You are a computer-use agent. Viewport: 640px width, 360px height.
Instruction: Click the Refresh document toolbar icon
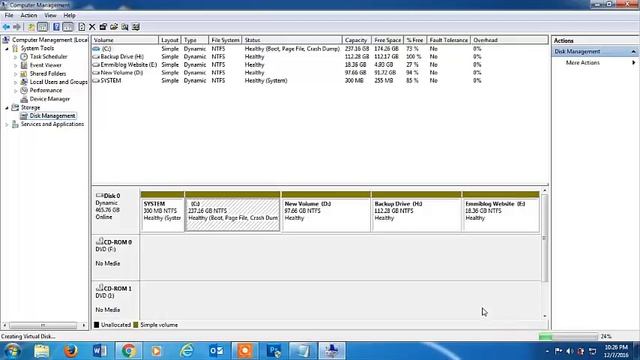click(82, 27)
